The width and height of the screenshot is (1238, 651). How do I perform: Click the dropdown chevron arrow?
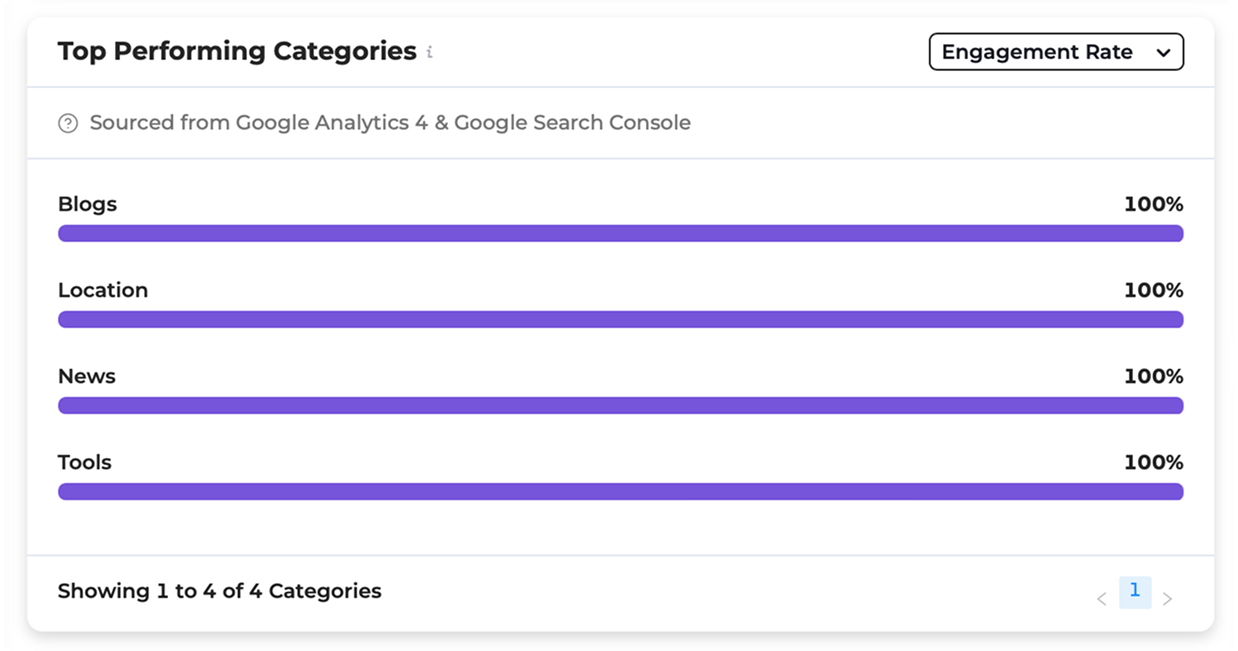pyautogui.click(x=1163, y=53)
